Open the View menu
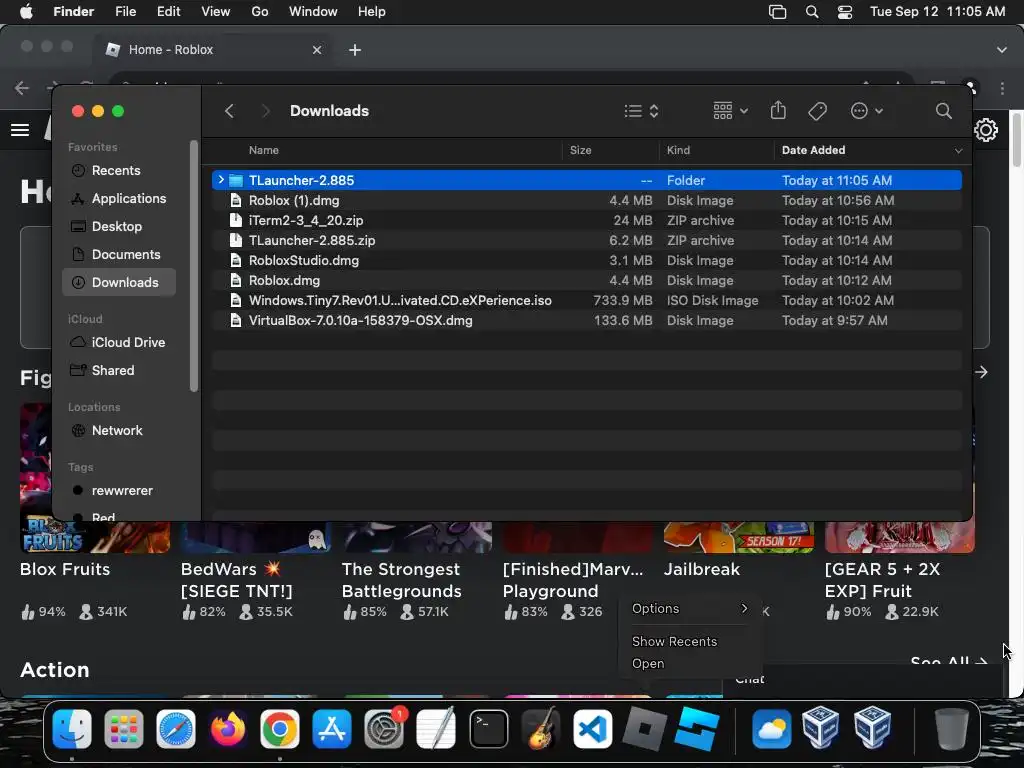Image resolution: width=1024 pixels, height=768 pixels. tap(216, 12)
